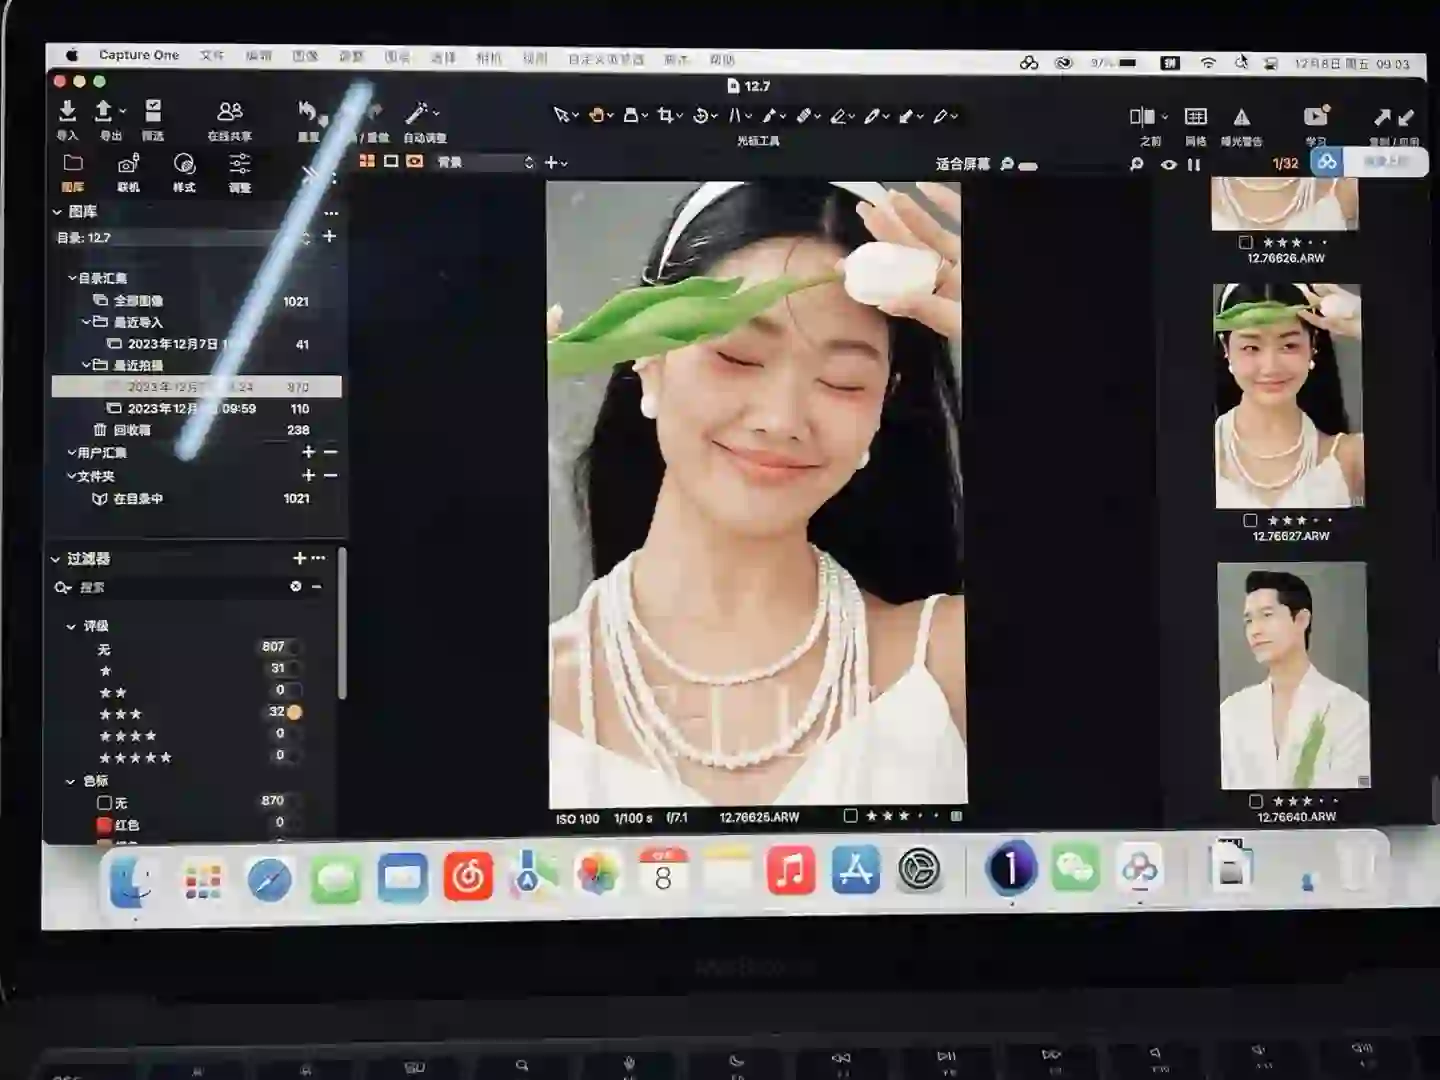Screen dimensions: 1440x1080
Task: Click the 自动调整 magic wand icon
Action: (x=417, y=113)
